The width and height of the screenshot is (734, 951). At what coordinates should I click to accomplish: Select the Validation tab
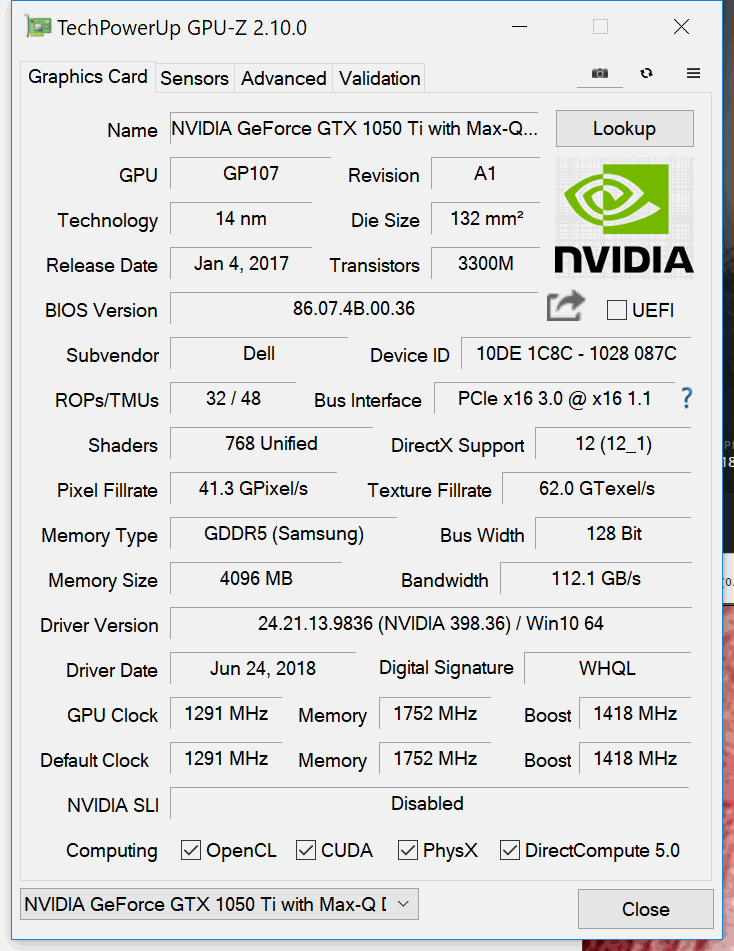pyautogui.click(x=379, y=78)
